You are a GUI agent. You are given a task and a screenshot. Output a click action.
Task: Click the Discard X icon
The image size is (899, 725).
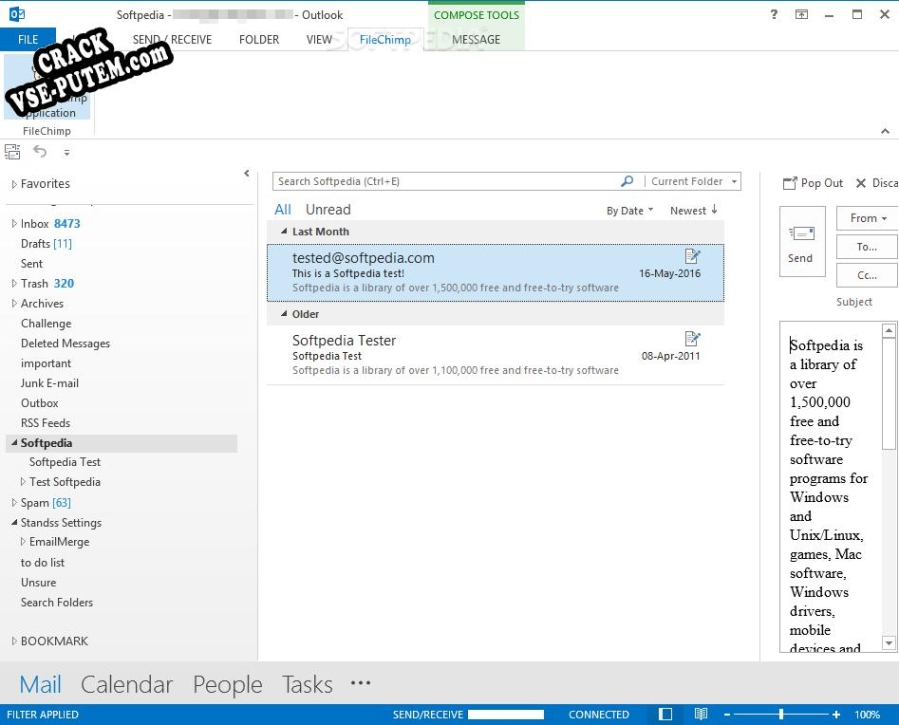[x=861, y=183]
